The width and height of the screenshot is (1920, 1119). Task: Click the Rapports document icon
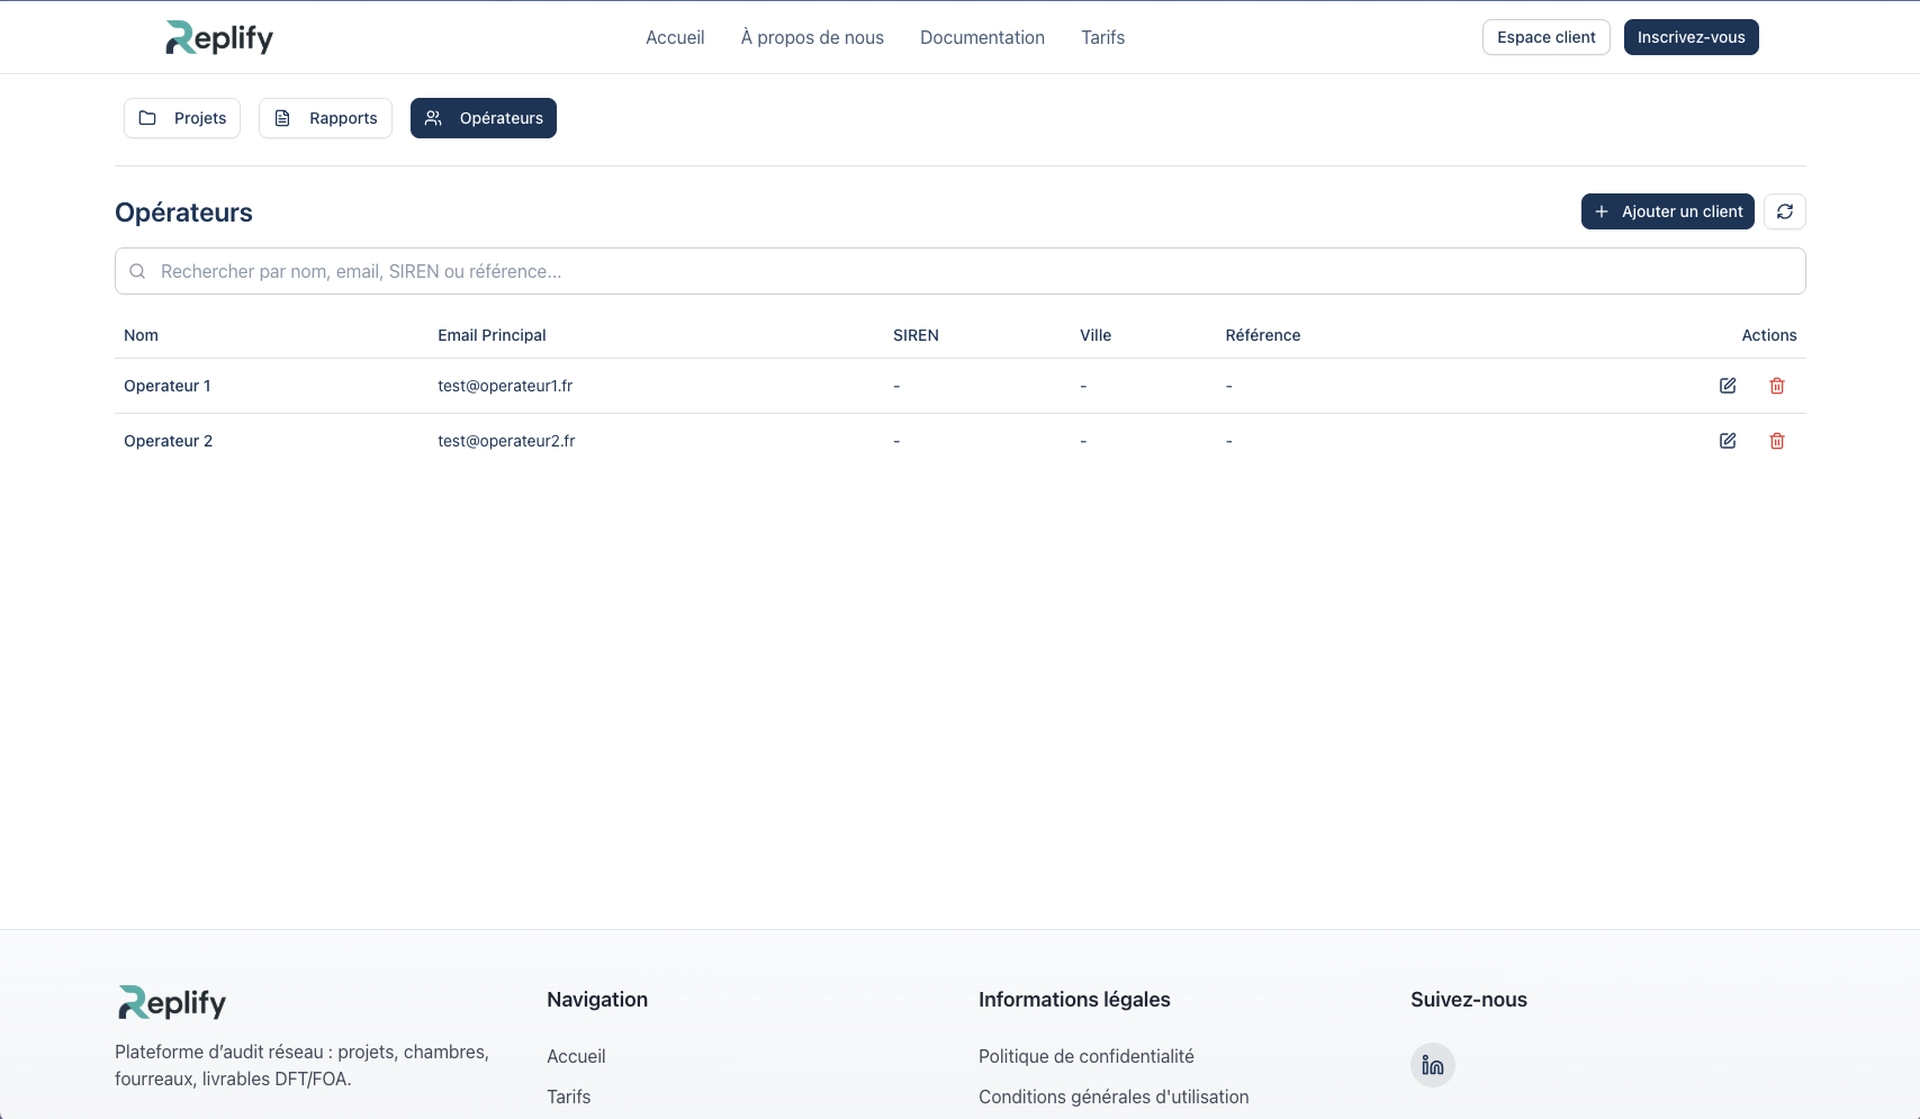click(x=282, y=117)
